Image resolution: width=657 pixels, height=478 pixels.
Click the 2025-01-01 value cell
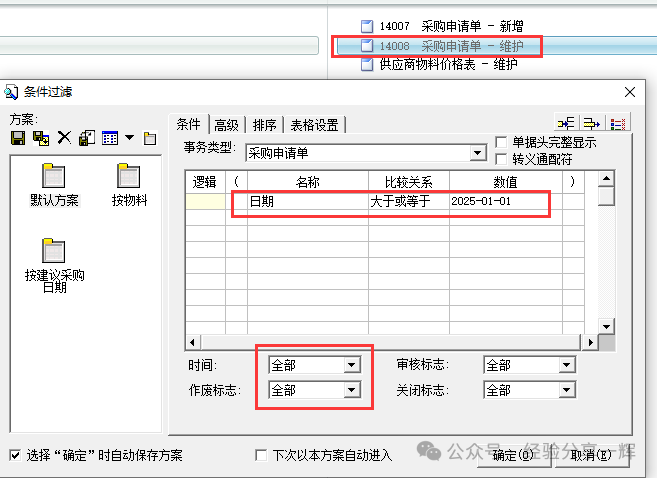pyautogui.click(x=498, y=201)
